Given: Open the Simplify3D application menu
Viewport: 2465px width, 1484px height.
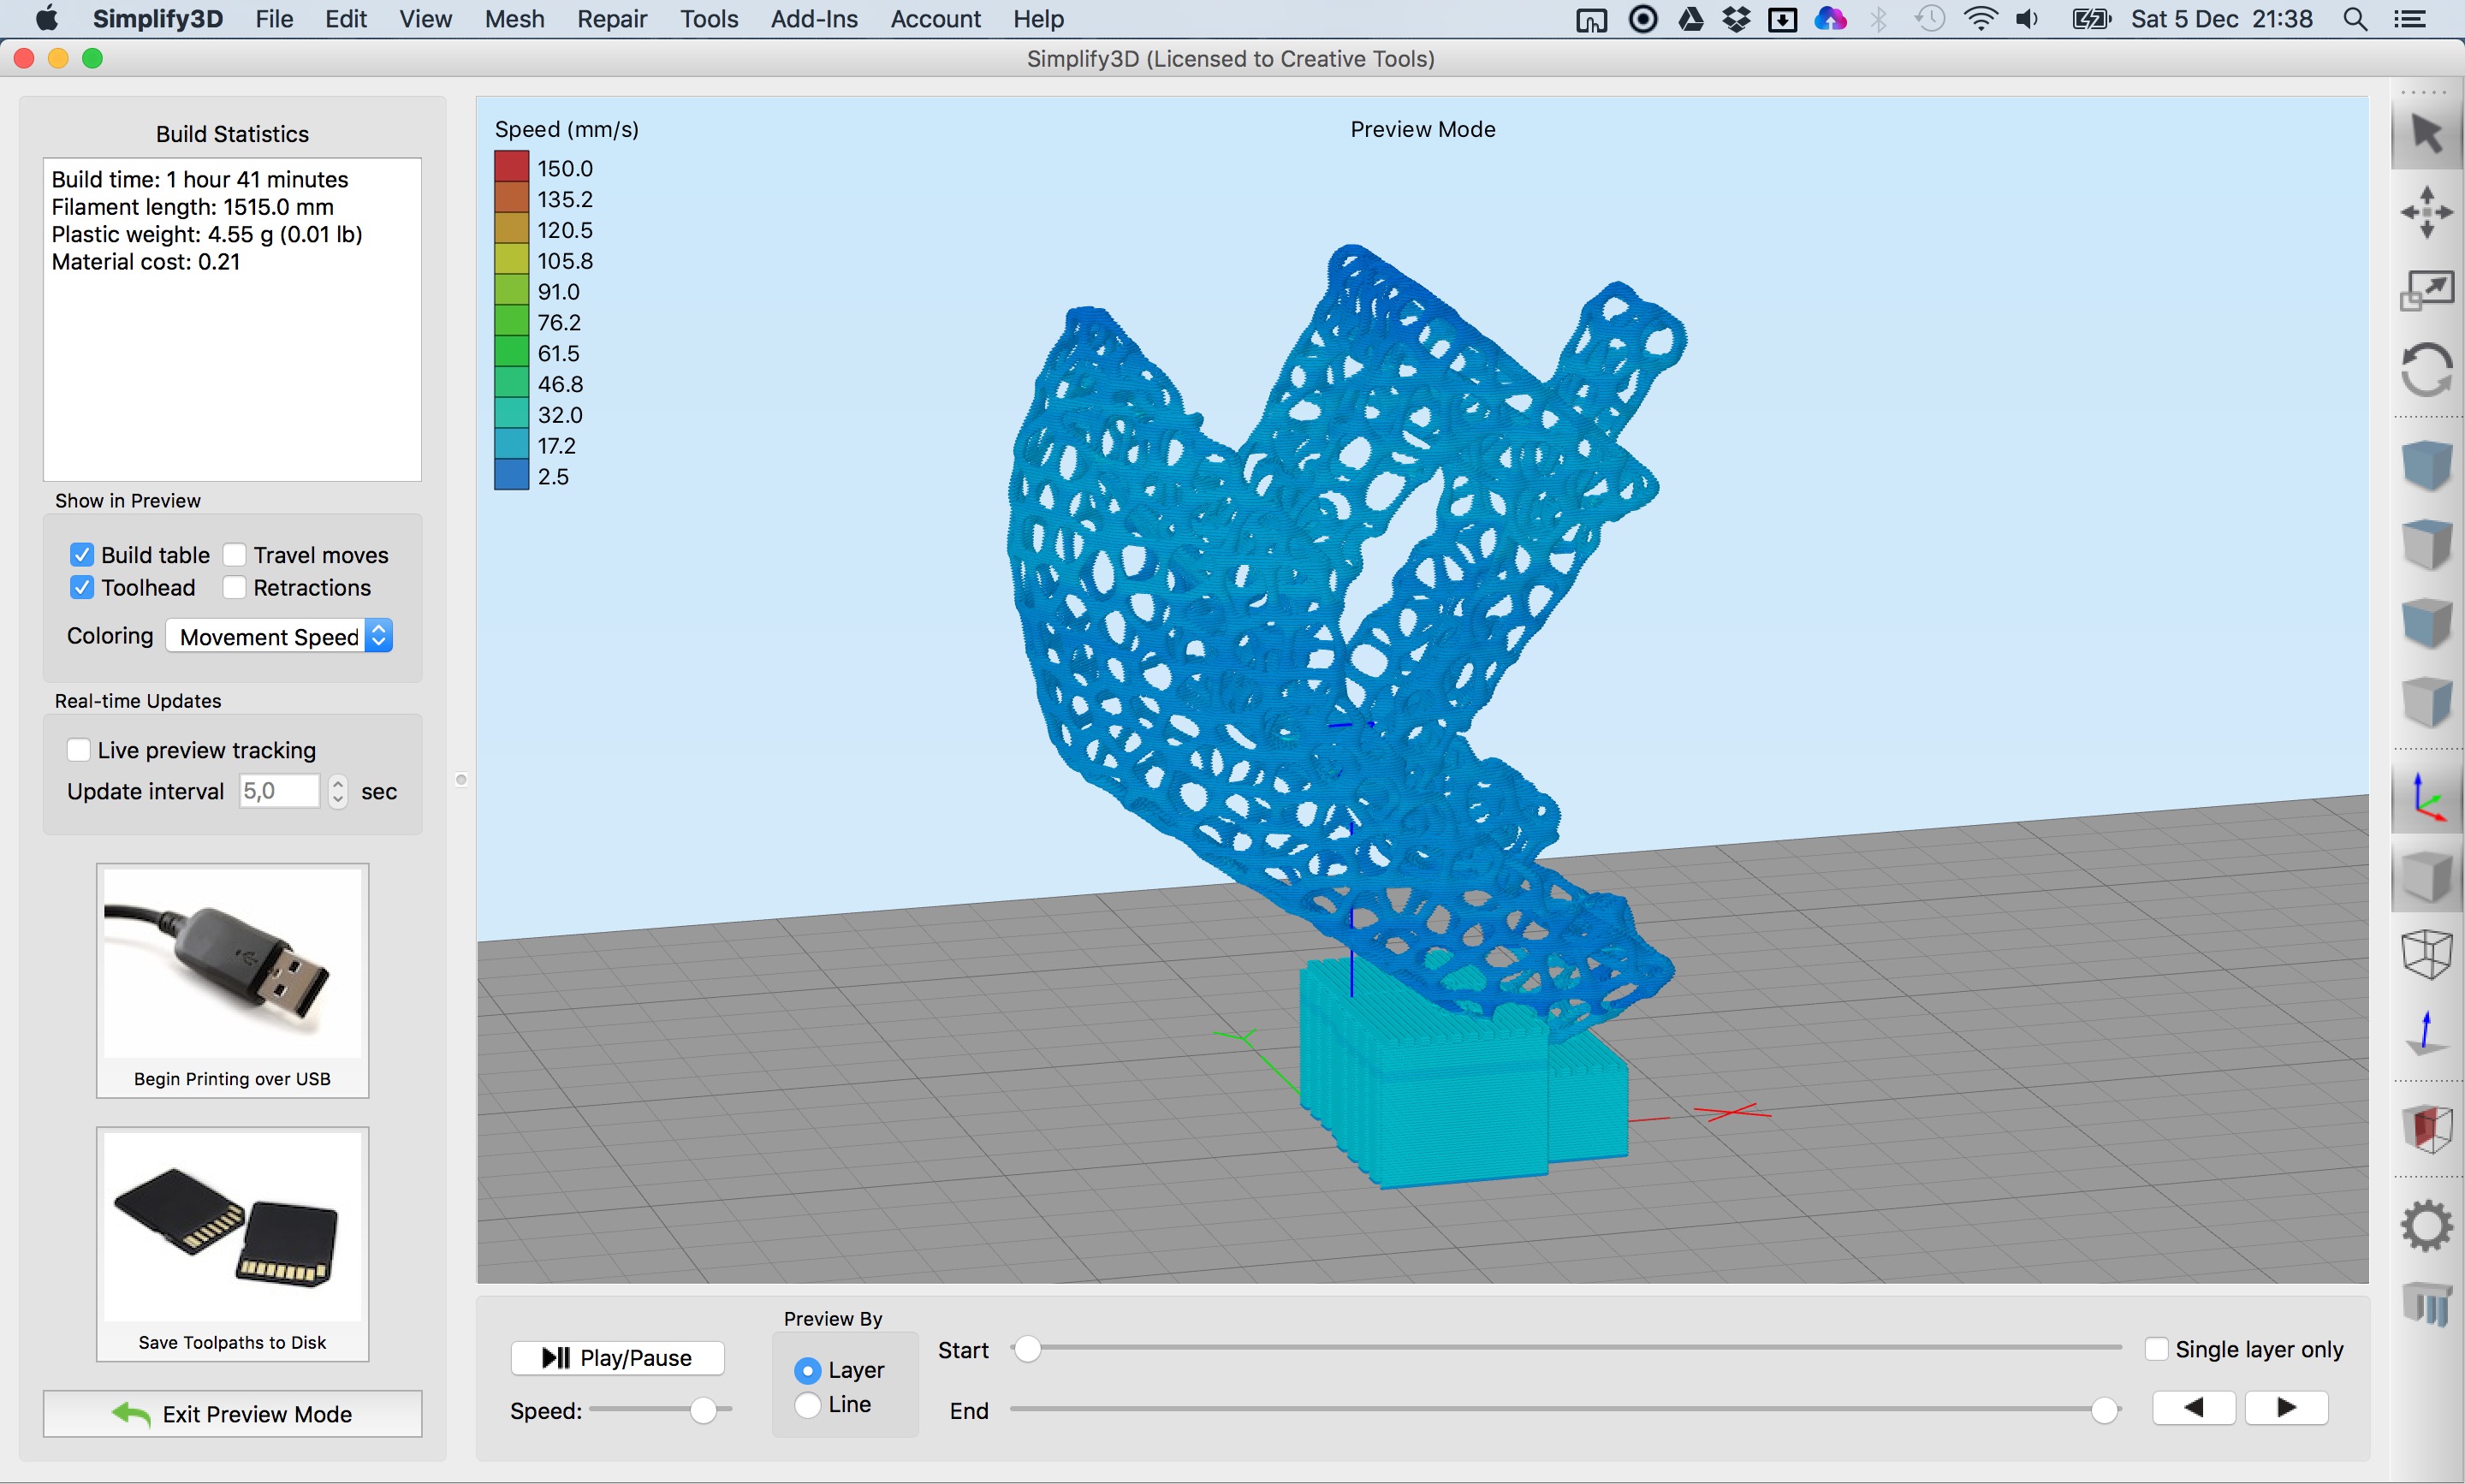Looking at the screenshot, I should (157, 19).
